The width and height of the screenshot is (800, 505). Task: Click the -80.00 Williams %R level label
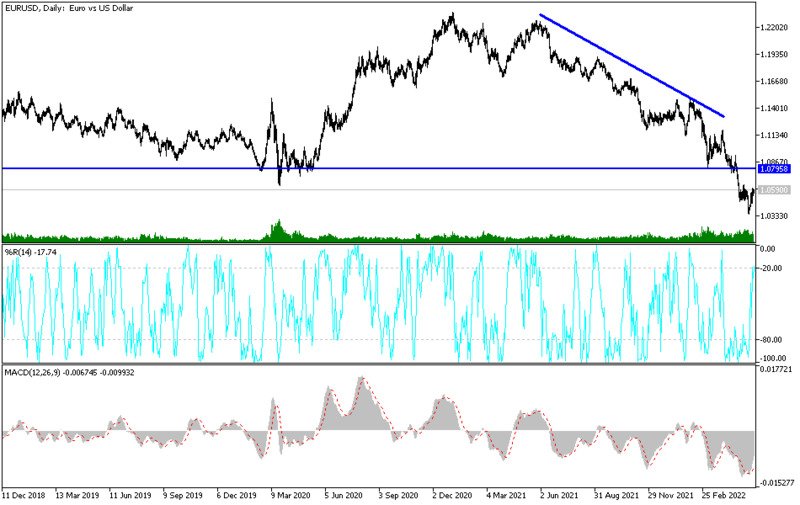(771, 340)
